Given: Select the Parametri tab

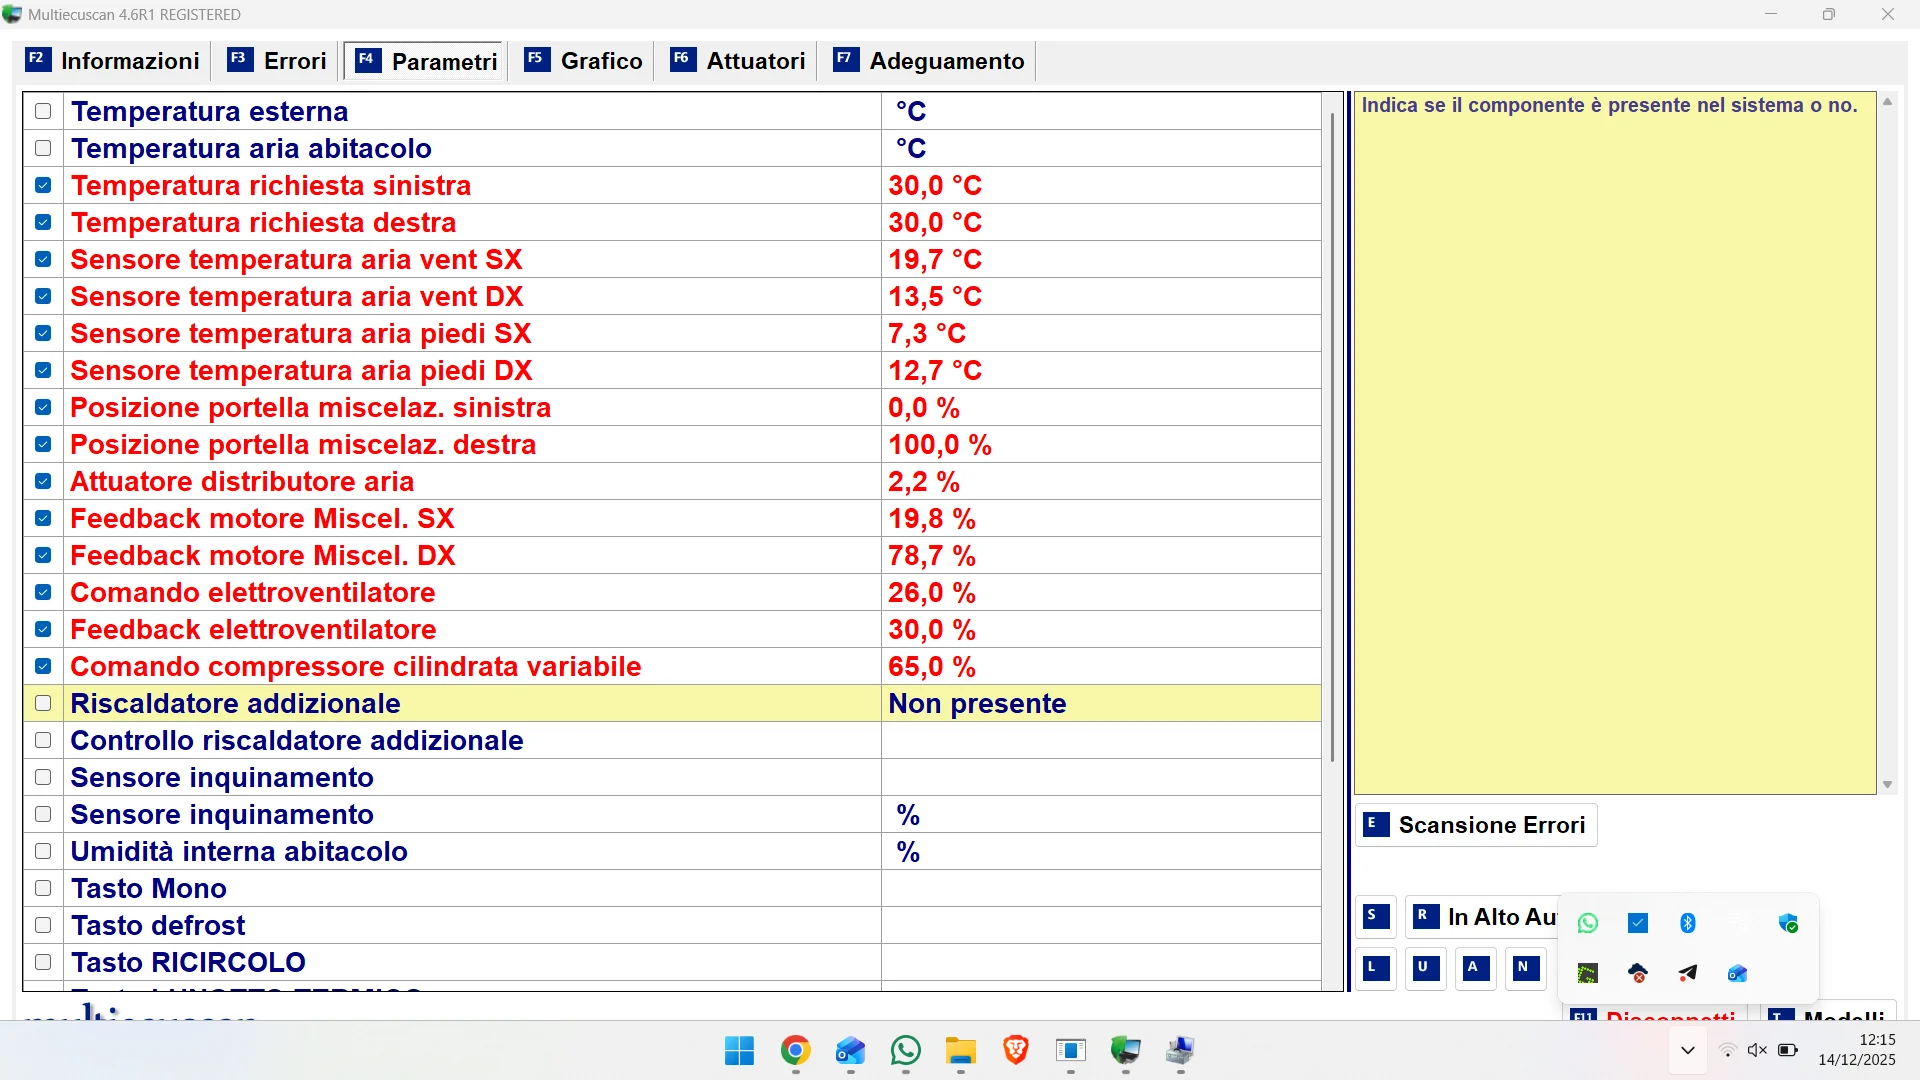Looking at the screenshot, I should (x=426, y=61).
